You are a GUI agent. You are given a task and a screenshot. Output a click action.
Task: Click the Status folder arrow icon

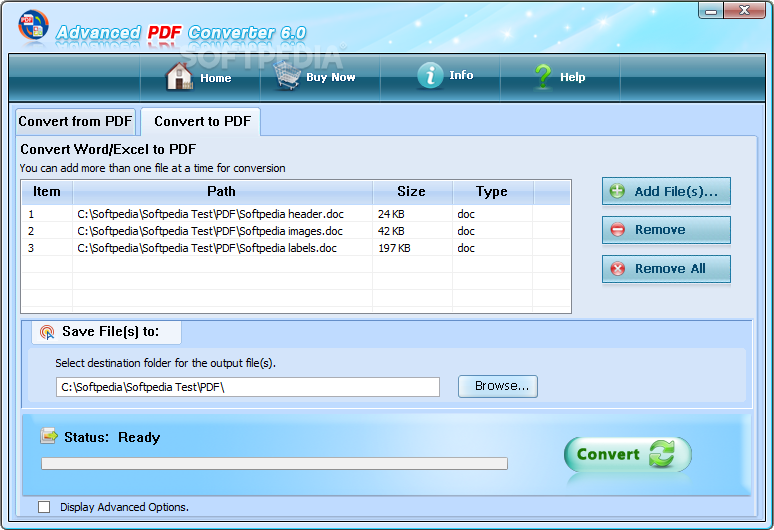48,436
